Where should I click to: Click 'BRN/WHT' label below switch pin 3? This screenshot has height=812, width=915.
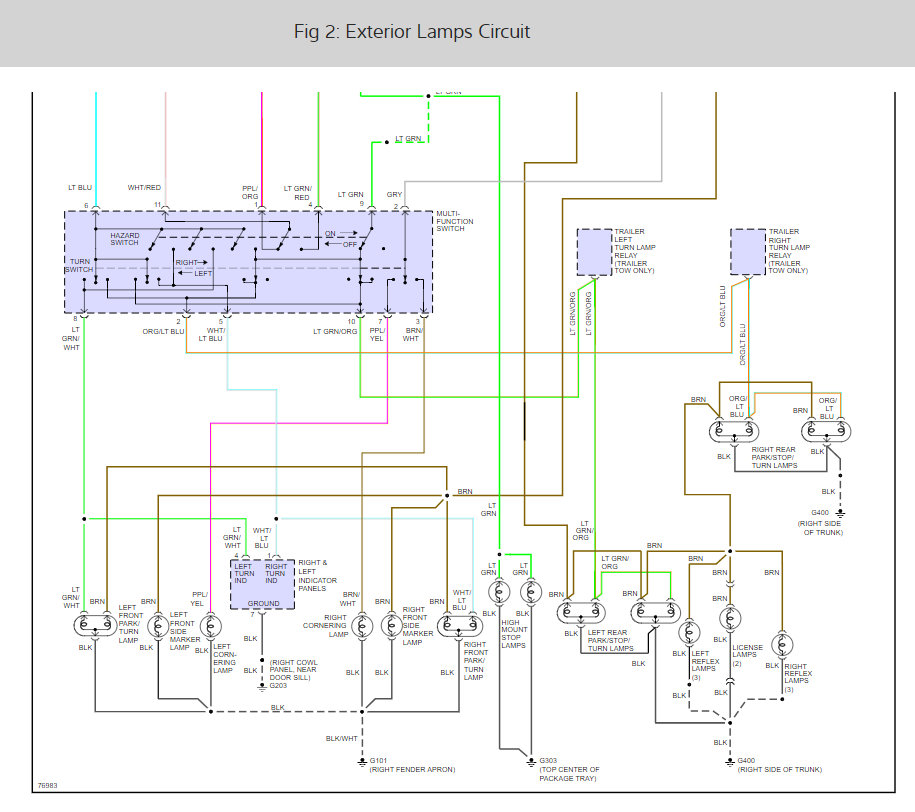(414, 334)
